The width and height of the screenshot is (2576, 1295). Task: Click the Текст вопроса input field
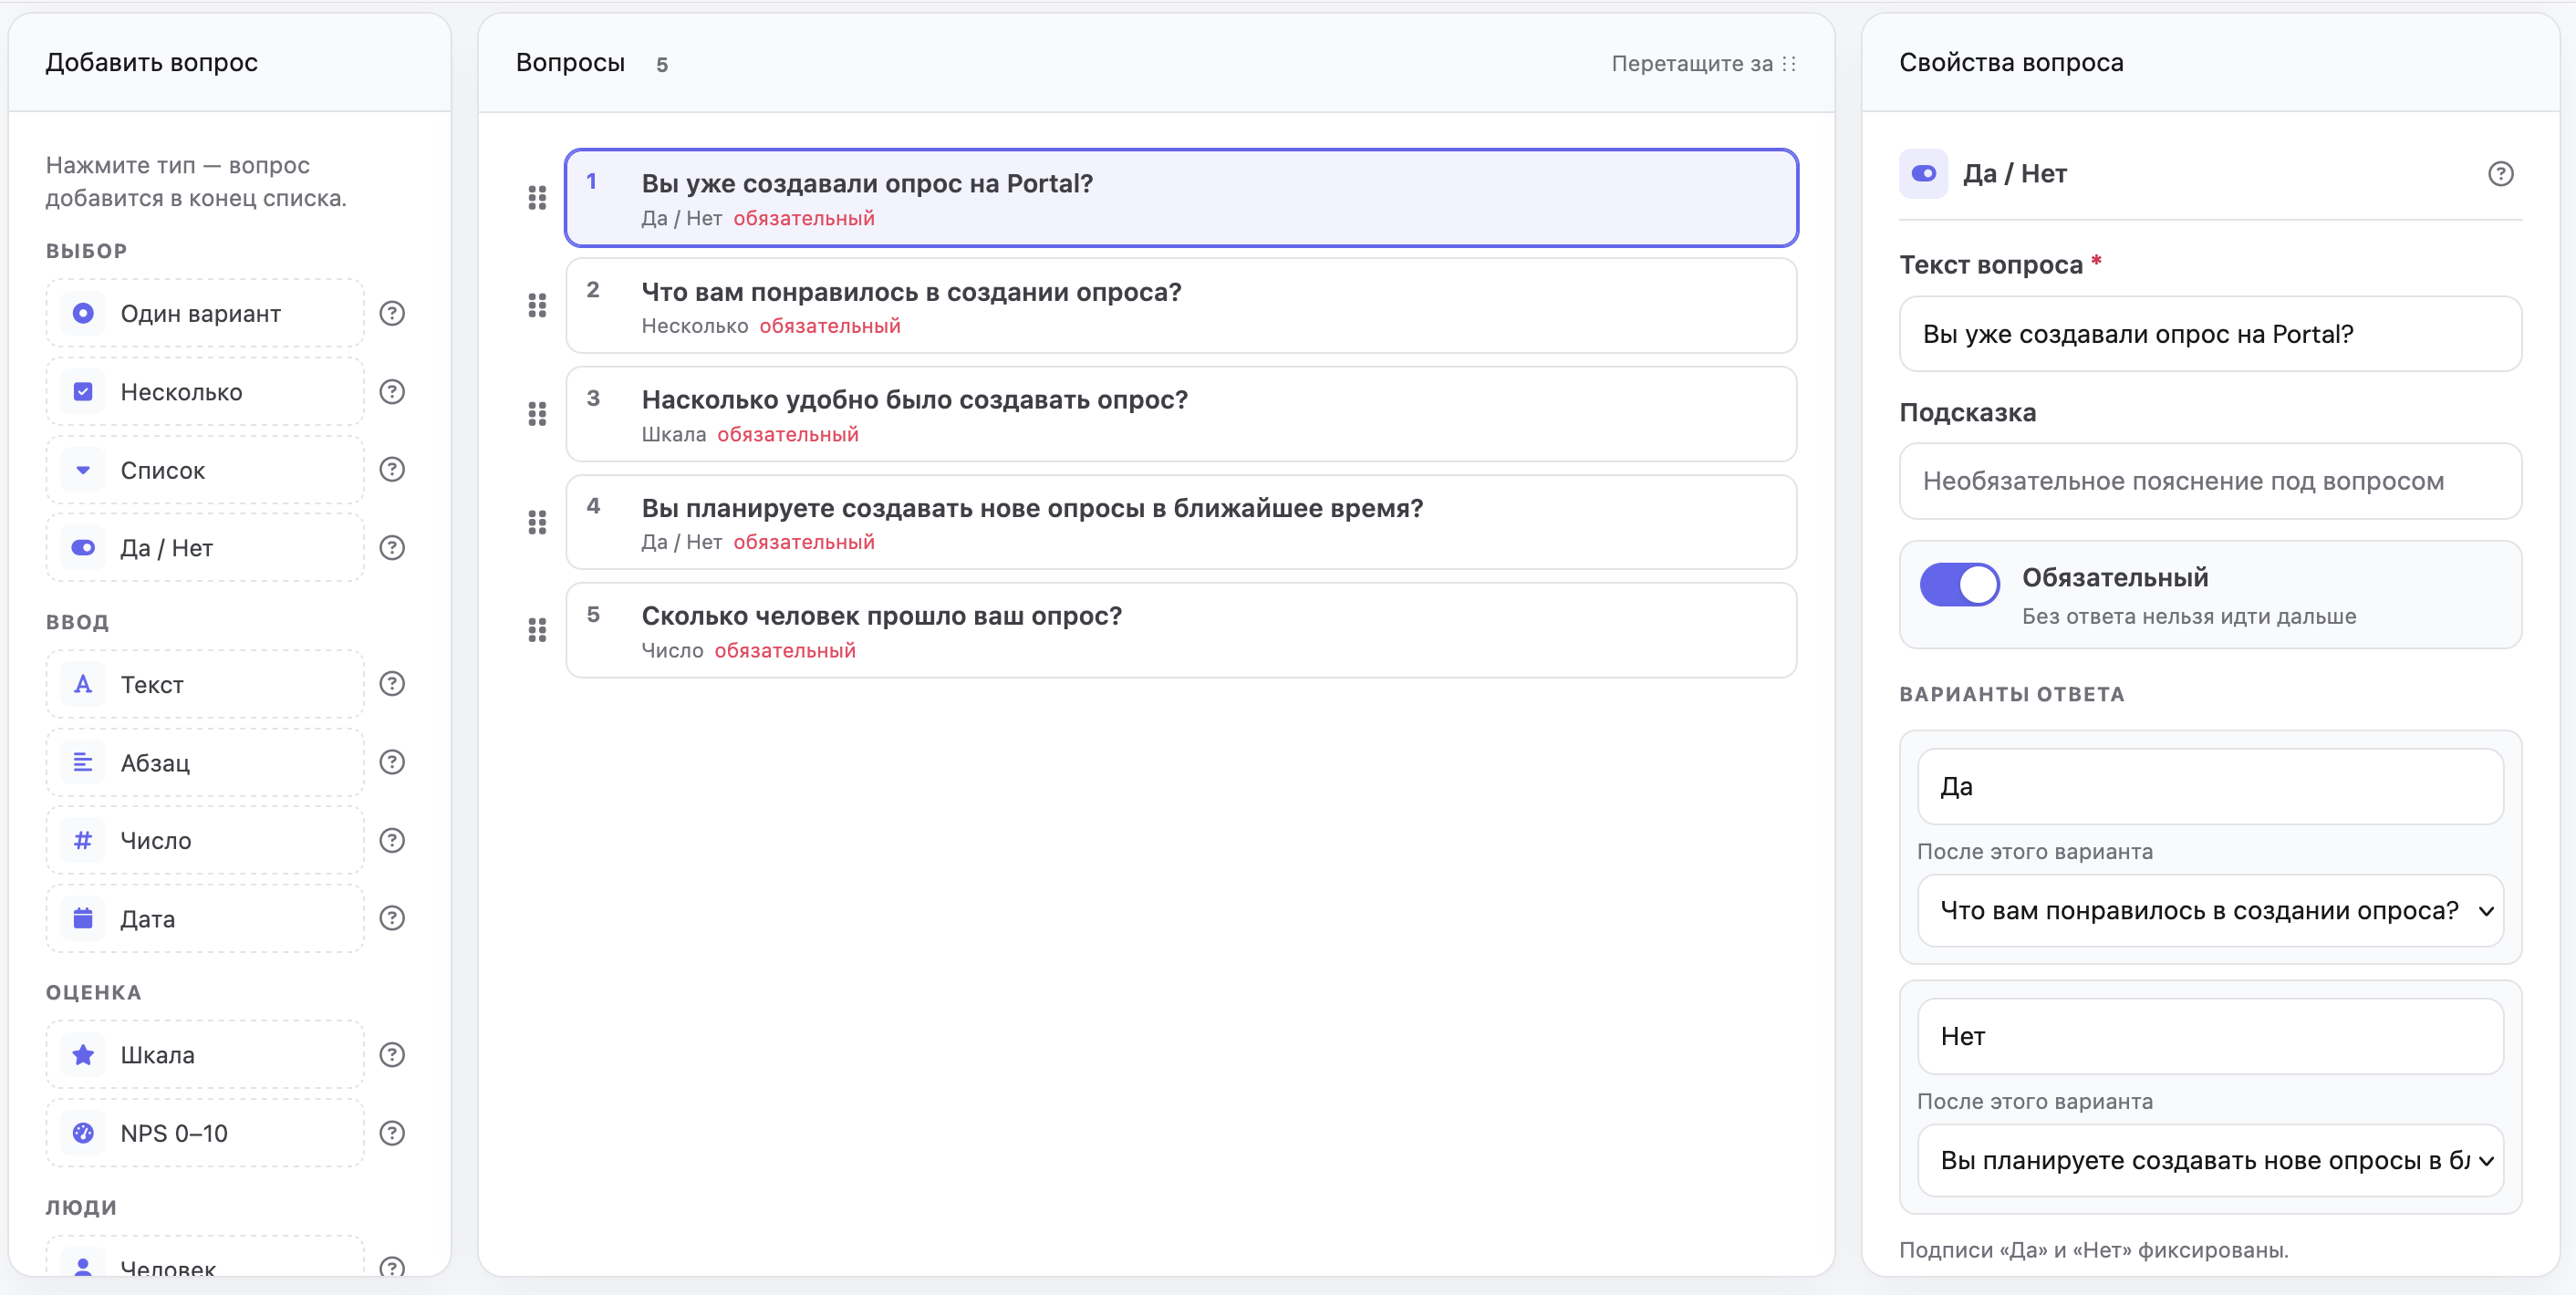pyautogui.click(x=2210, y=334)
